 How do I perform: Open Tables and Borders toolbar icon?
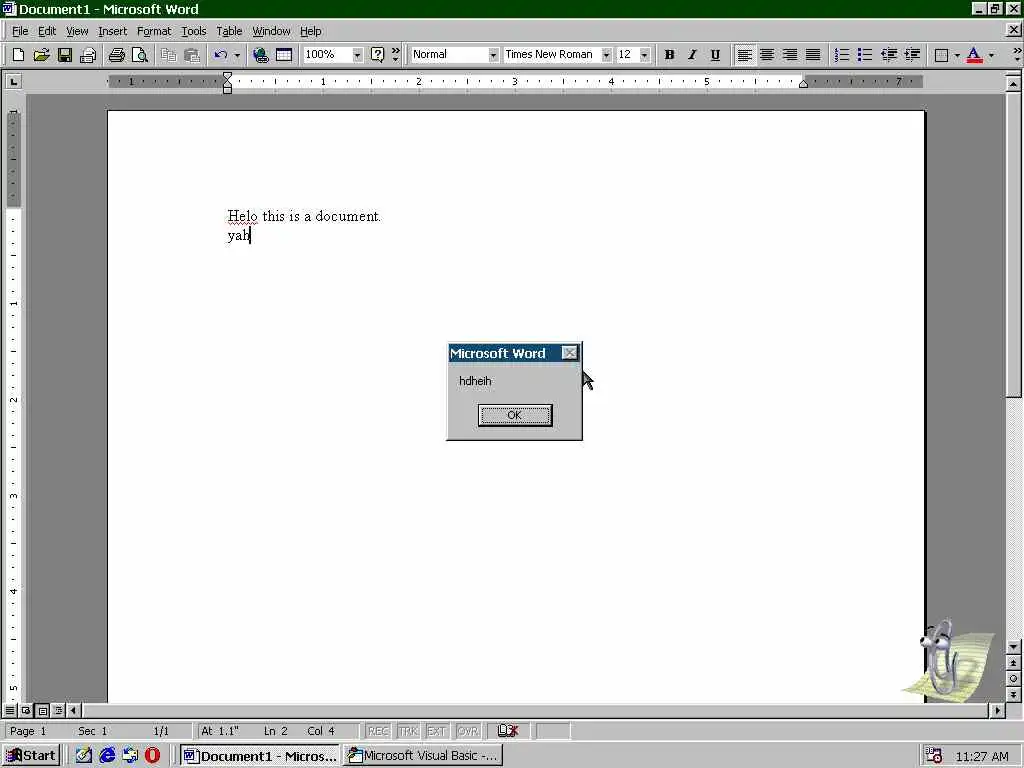284,55
